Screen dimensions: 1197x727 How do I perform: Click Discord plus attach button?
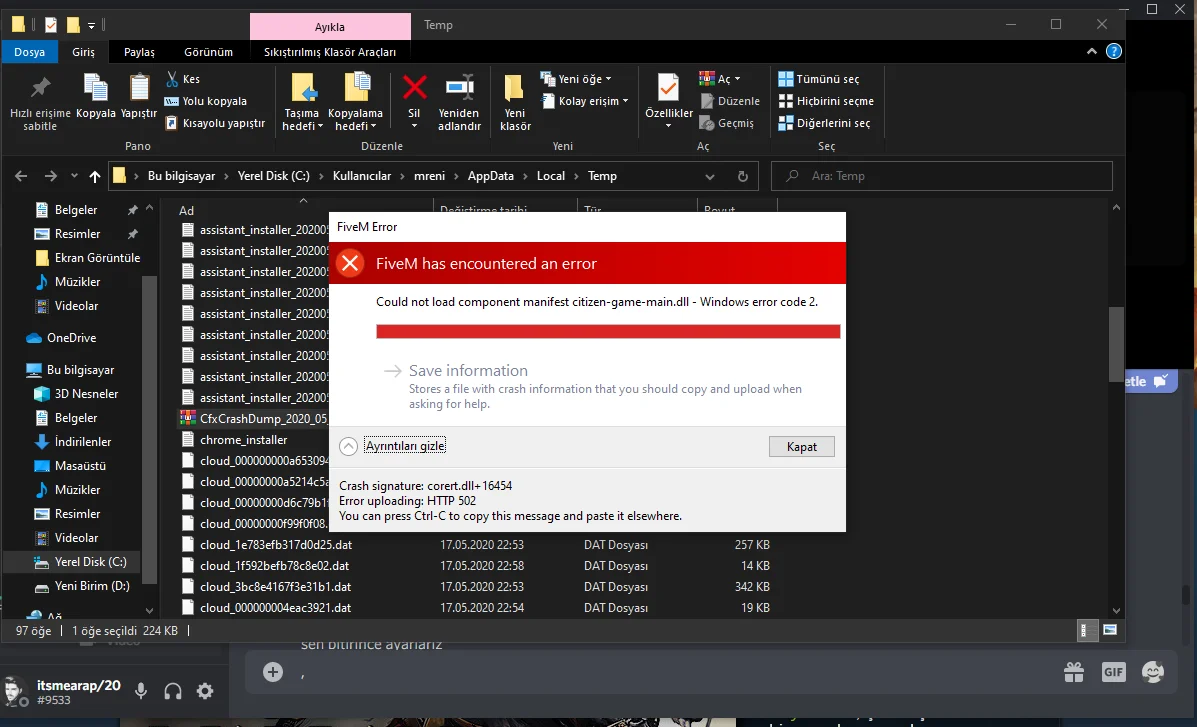tap(273, 672)
